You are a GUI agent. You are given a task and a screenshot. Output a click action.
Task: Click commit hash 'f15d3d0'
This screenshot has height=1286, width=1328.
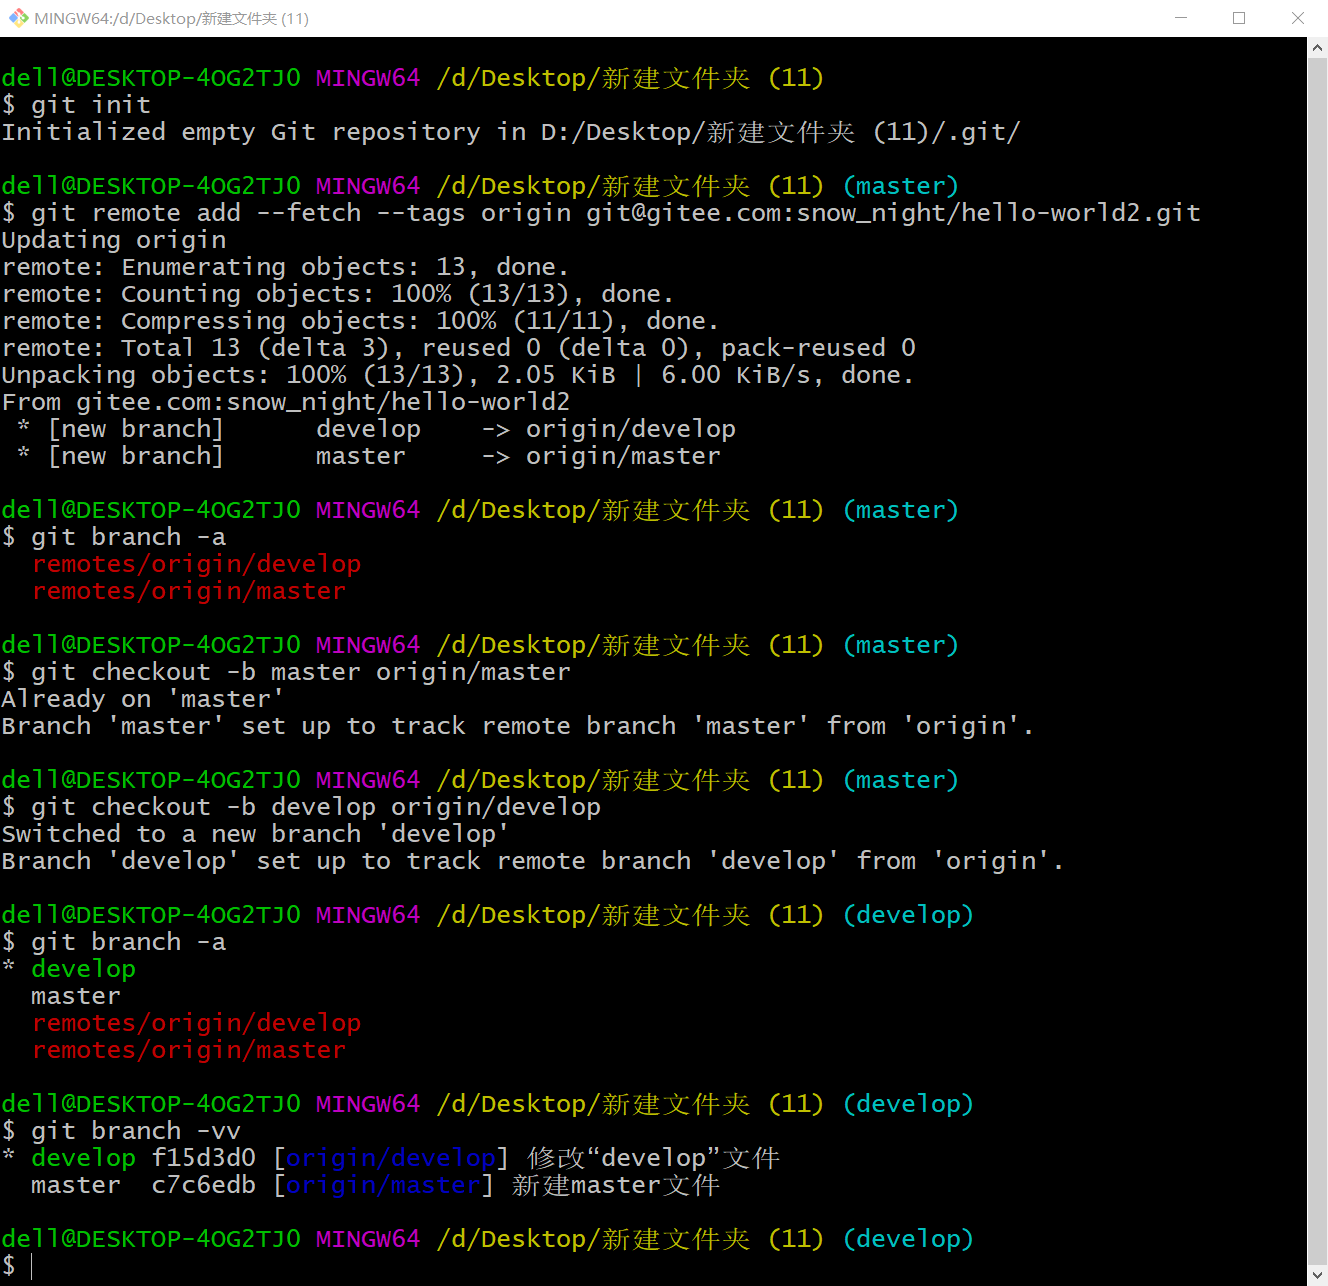pos(204,1158)
